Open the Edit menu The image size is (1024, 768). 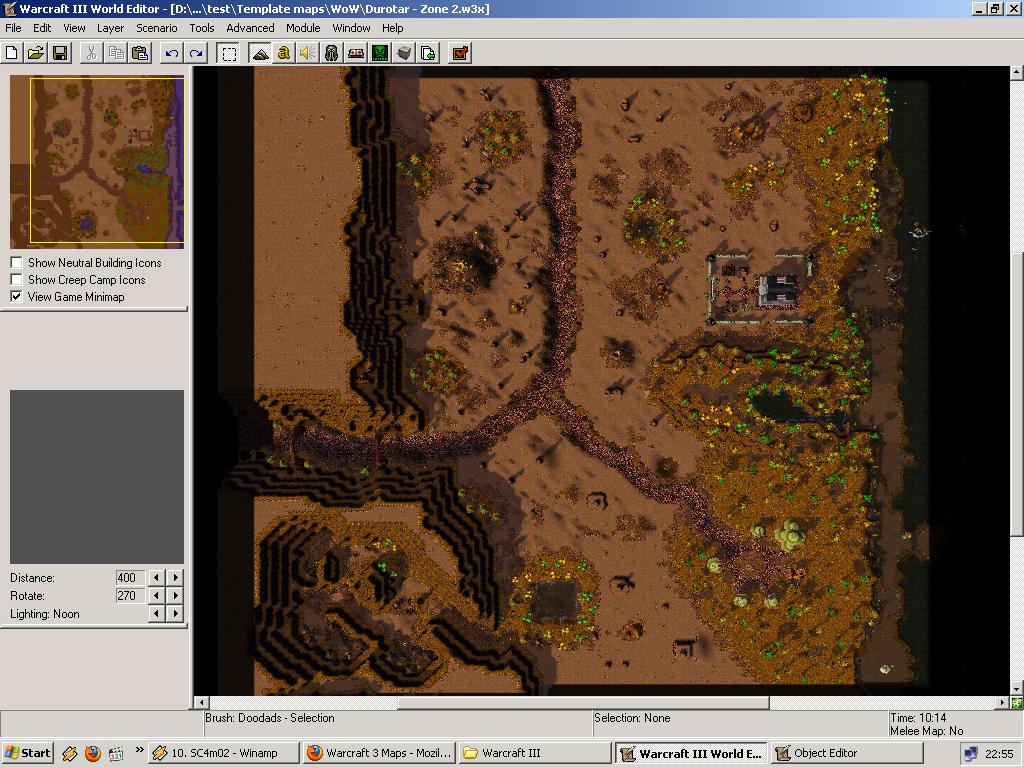pos(42,28)
